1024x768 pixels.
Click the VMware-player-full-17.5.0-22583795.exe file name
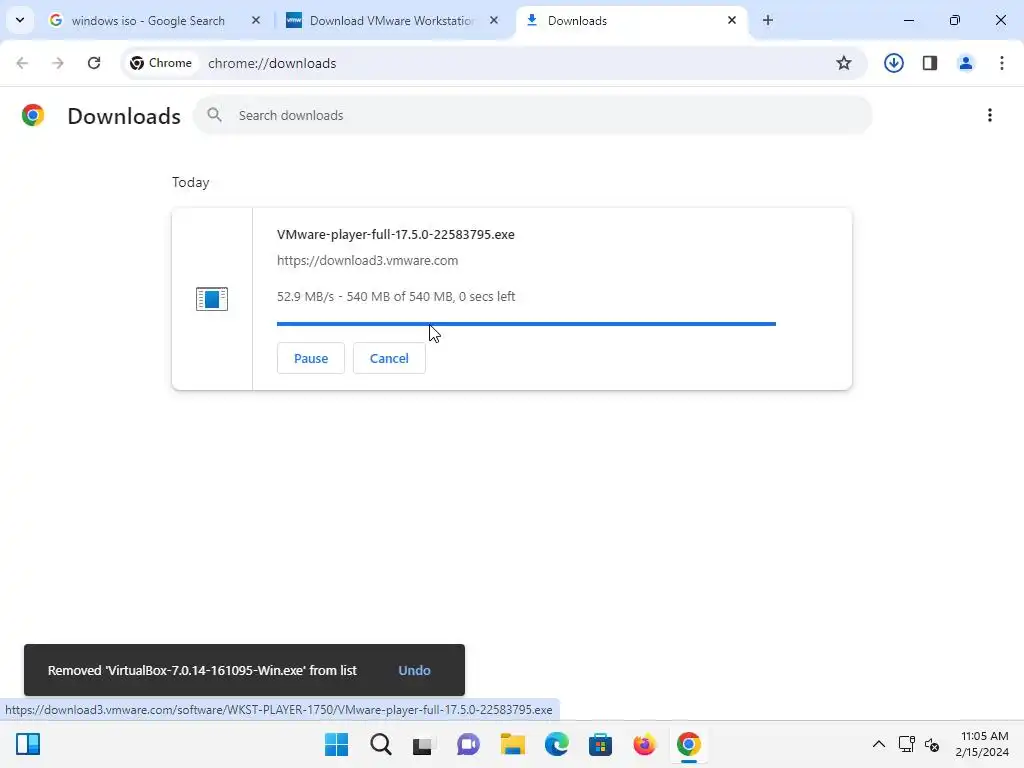(396, 234)
